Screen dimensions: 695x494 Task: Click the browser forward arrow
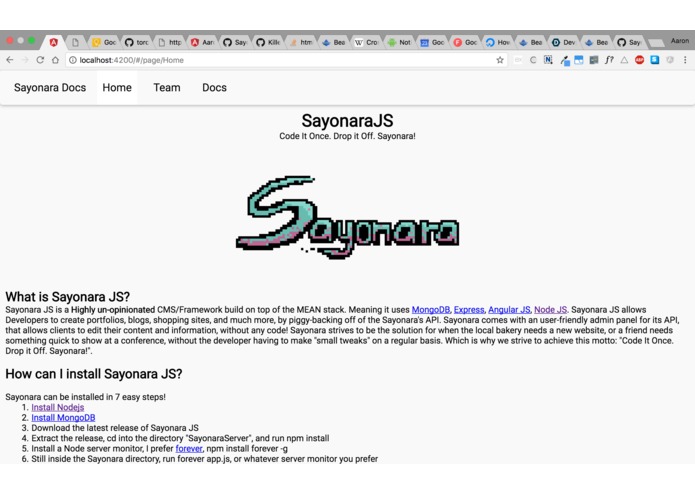[25, 60]
